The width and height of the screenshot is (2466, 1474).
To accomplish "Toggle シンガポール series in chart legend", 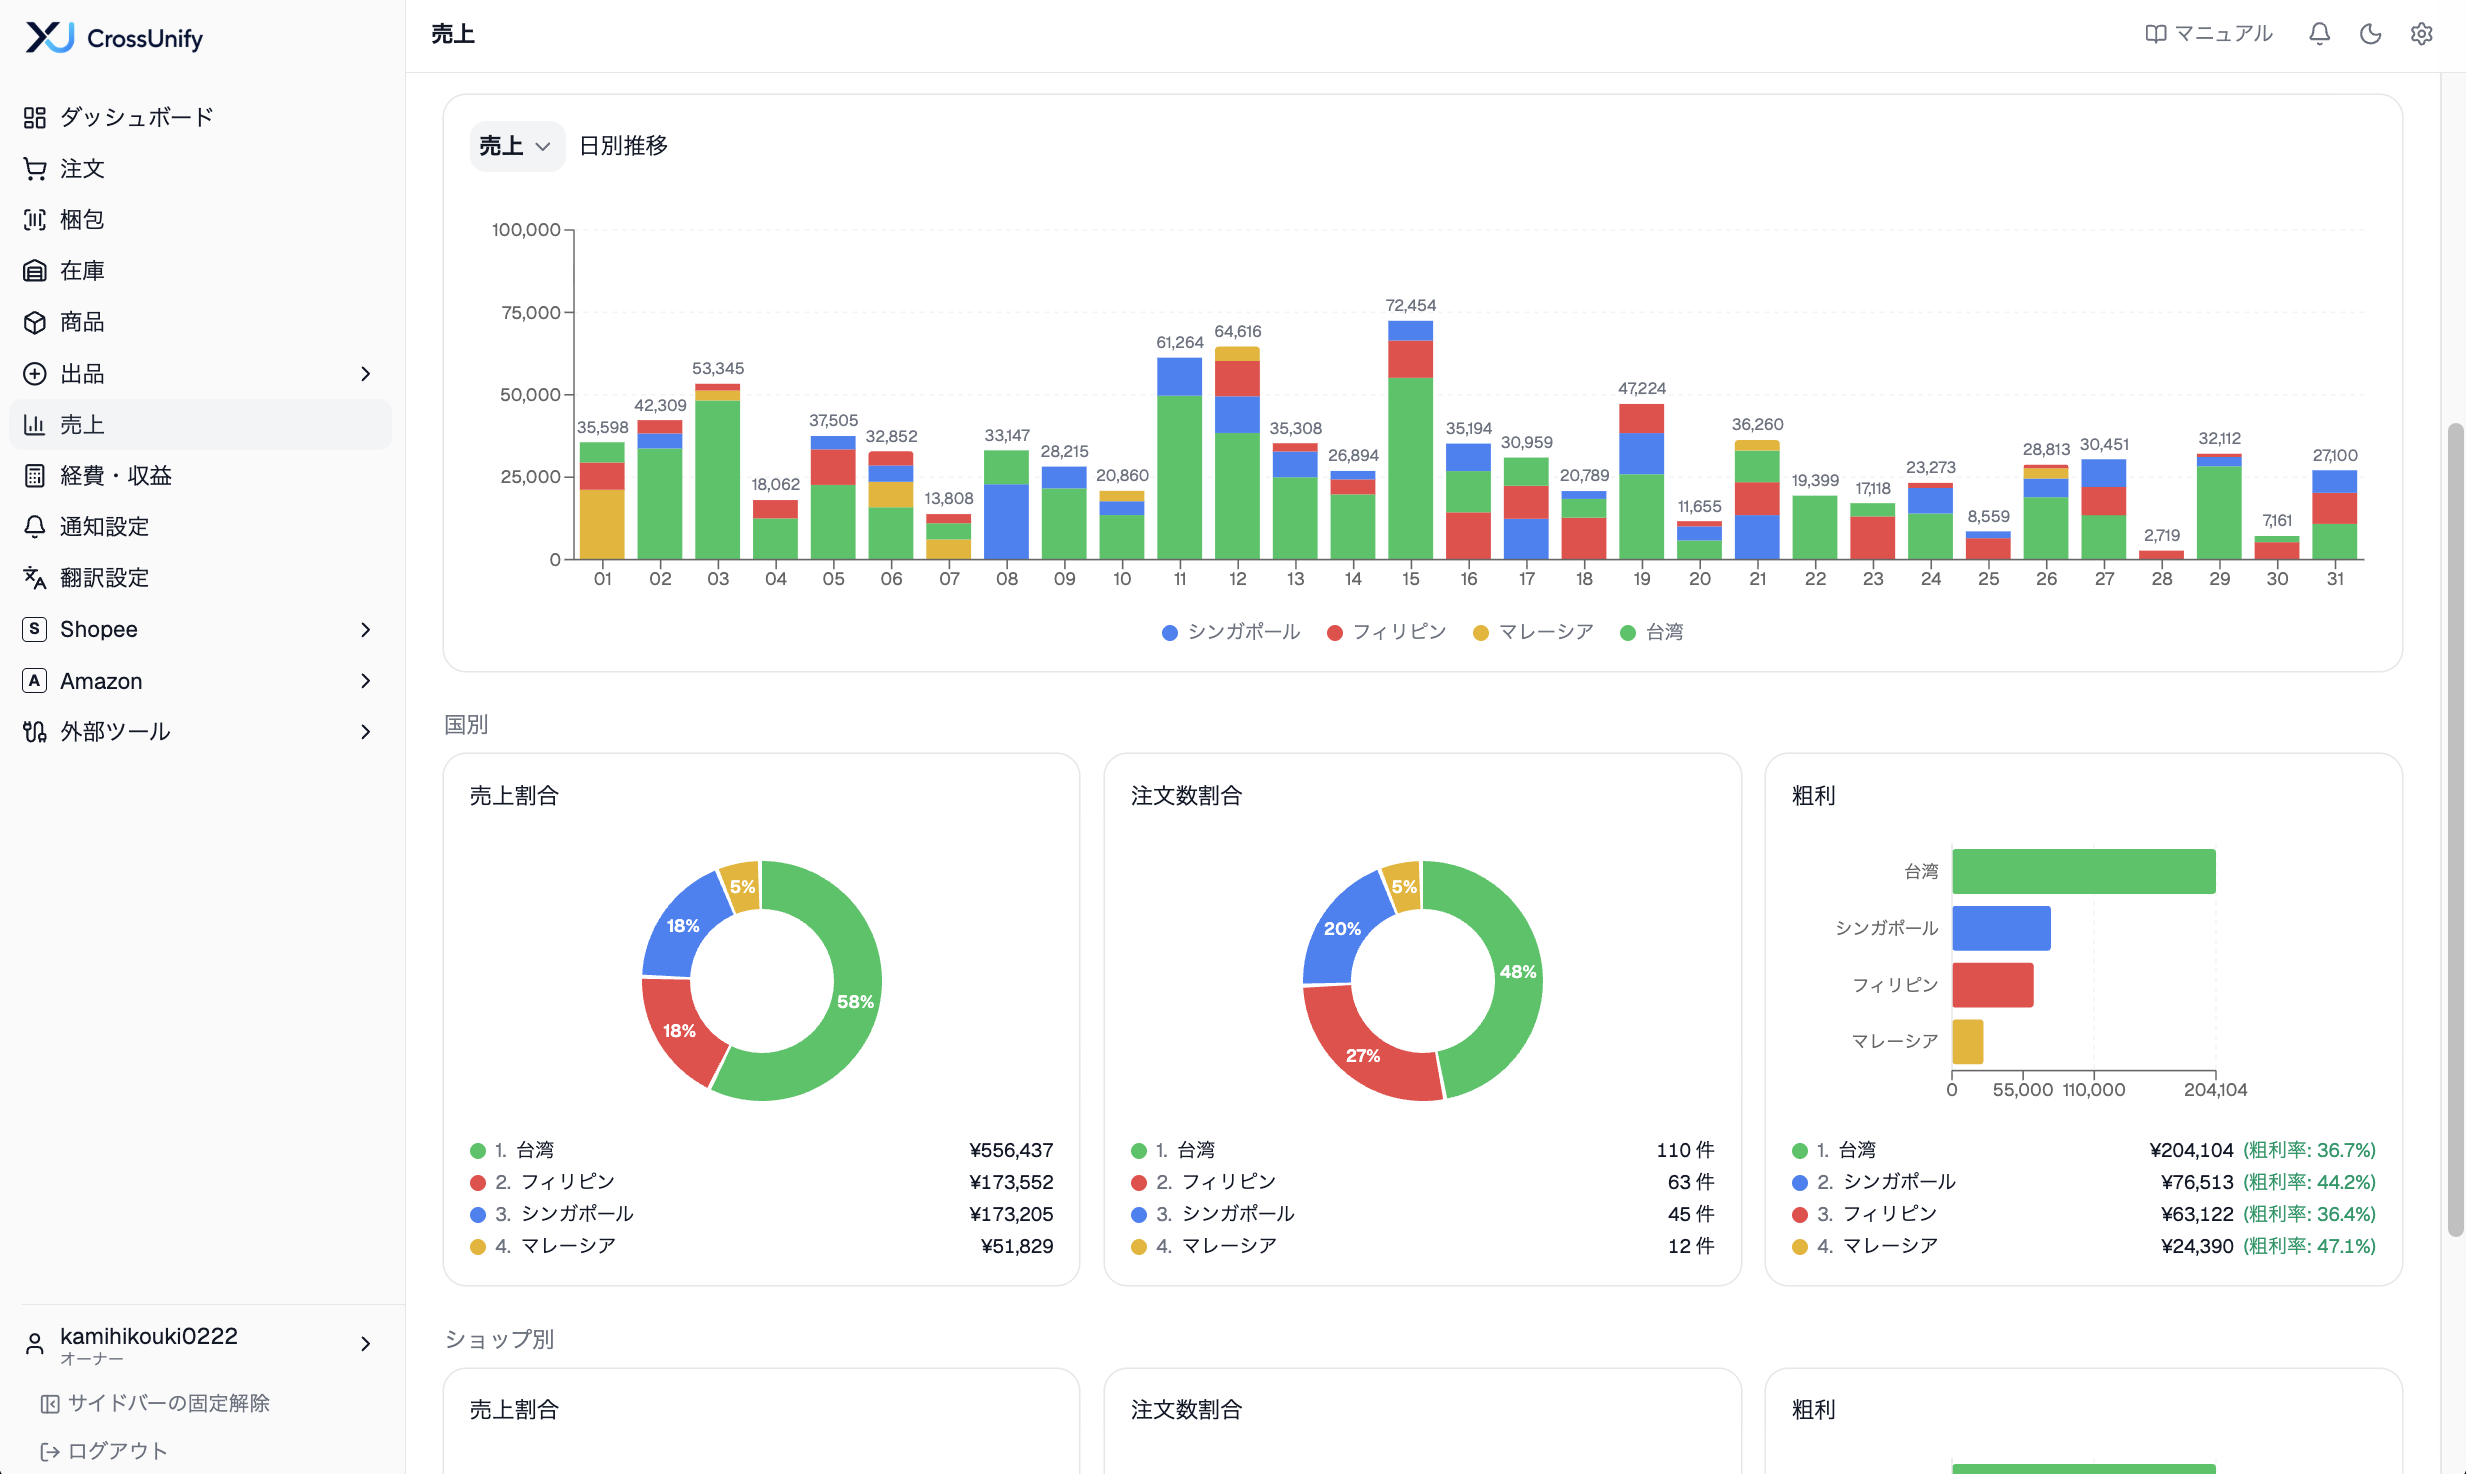I will [x=1230, y=632].
